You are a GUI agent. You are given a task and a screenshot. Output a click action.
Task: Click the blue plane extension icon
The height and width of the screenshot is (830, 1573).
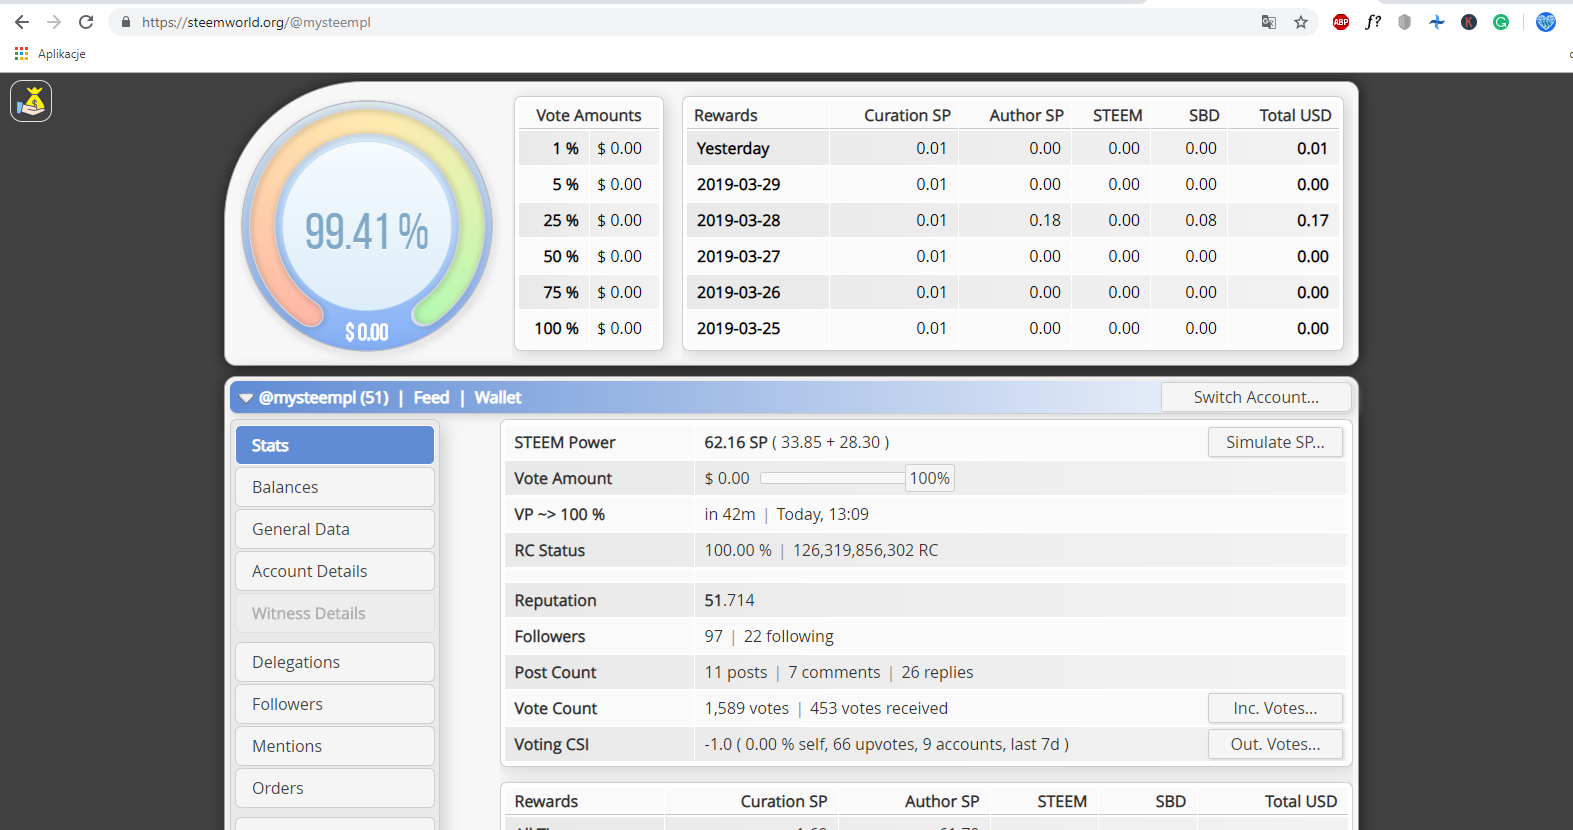coord(1437,22)
